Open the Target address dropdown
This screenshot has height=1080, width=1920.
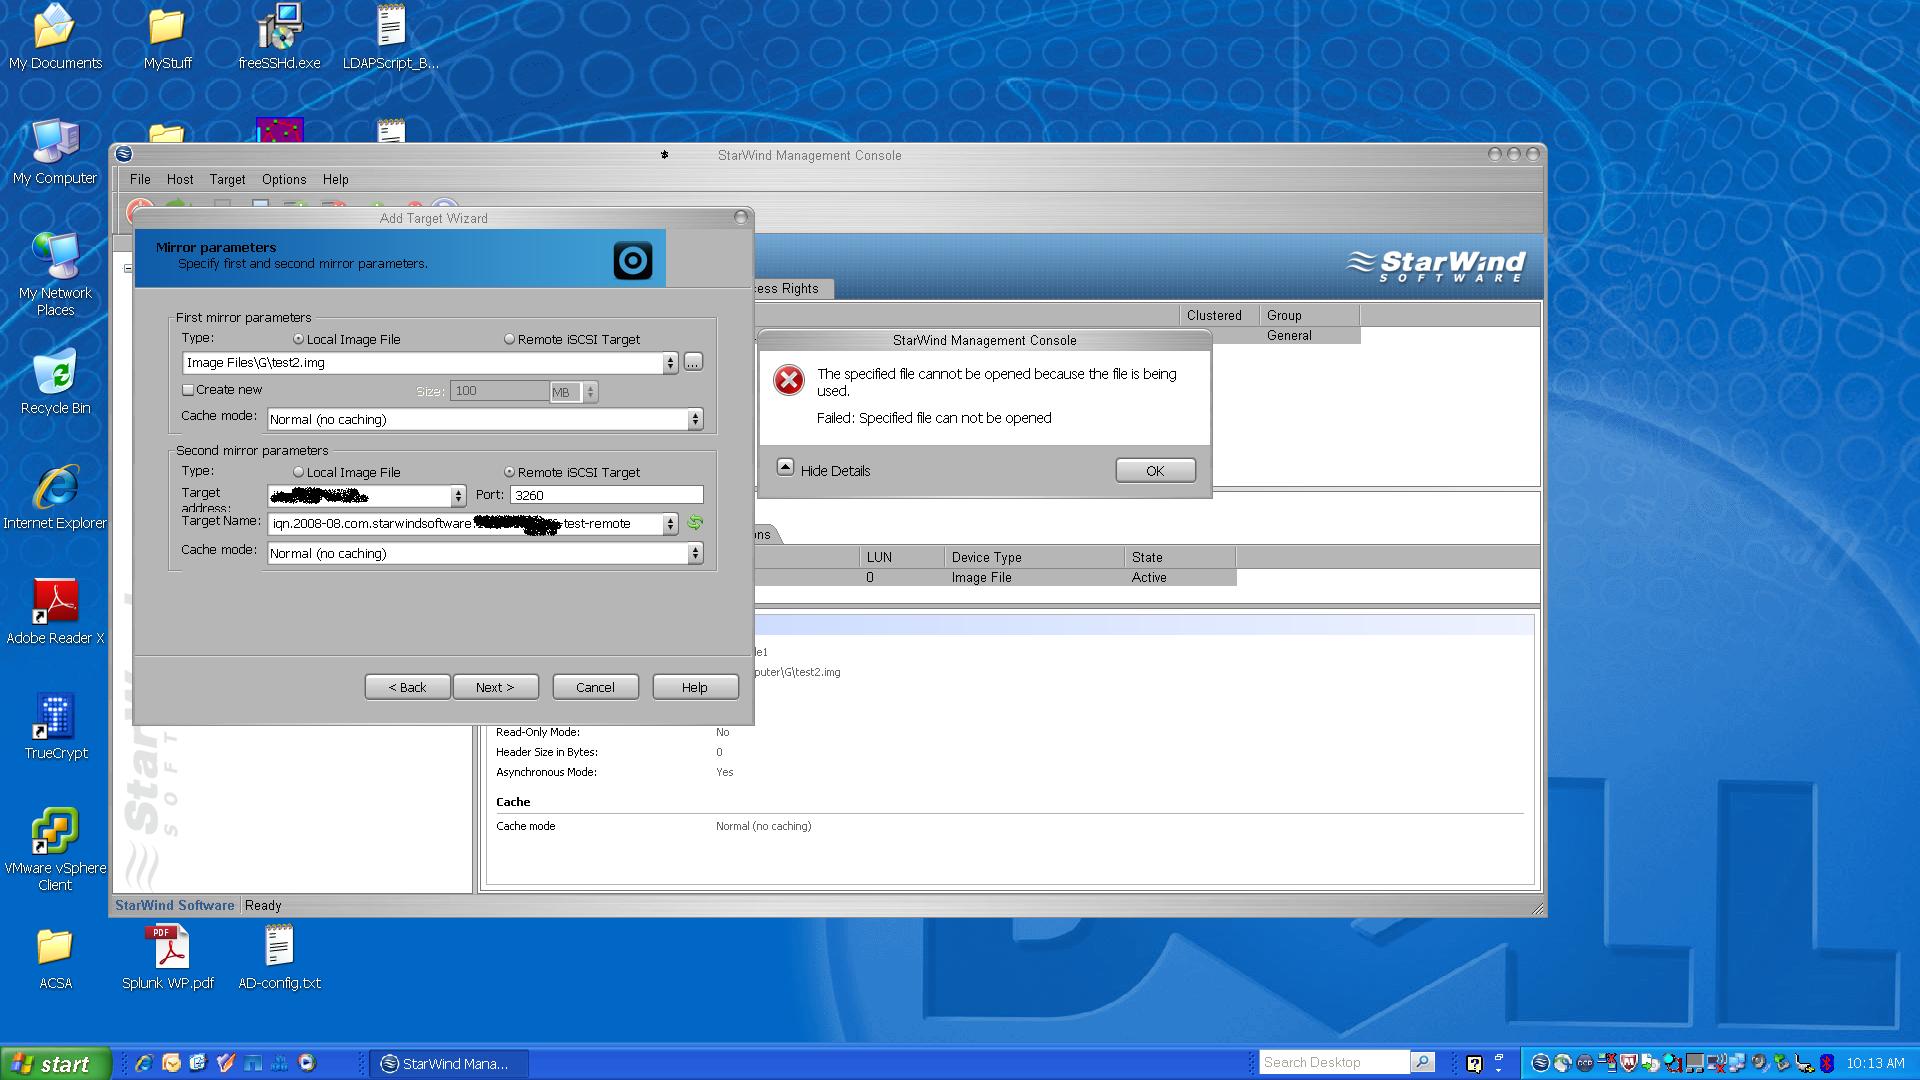pyautogui.click(x=458, y=496)
